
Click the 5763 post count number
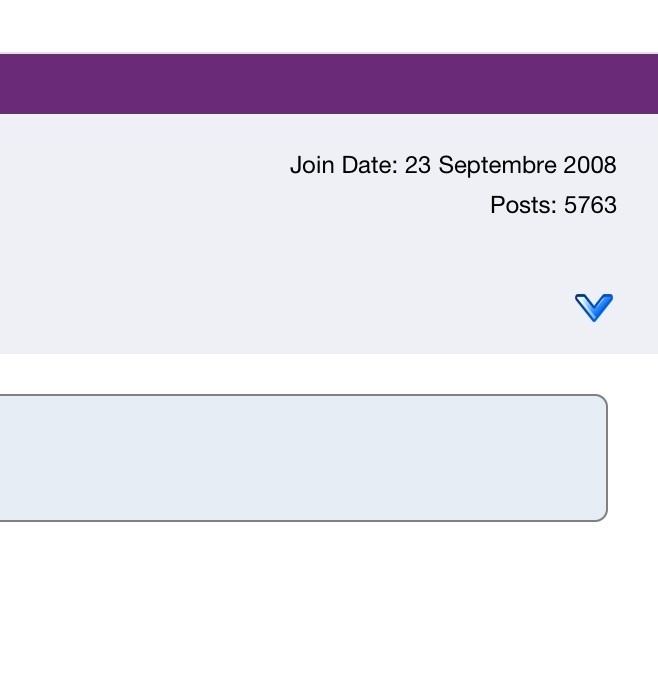pos(590,206)
